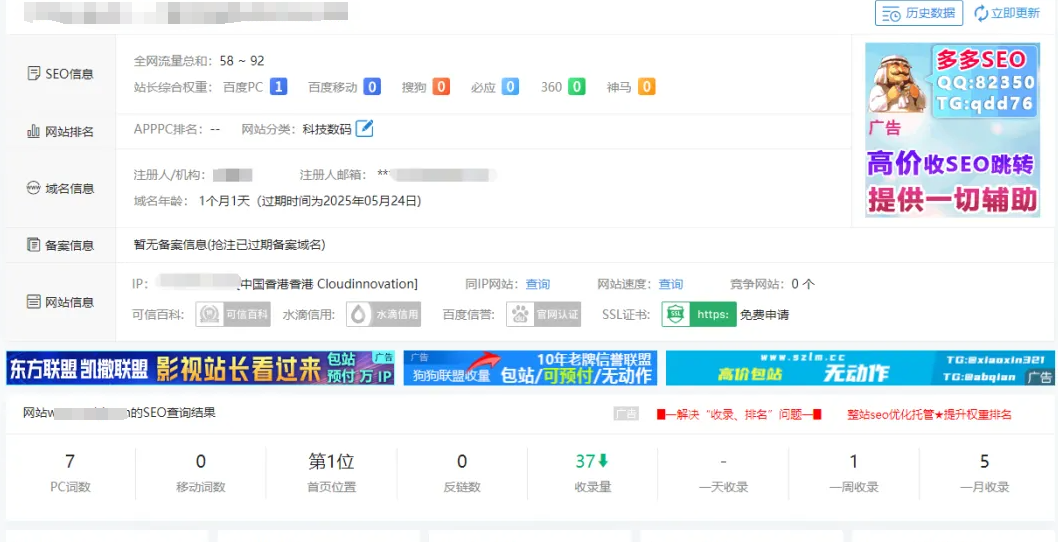The height and width of the screenshot is (542, 1058).
Task: Click 立即更新 refresh link
Action: pos(1006,13)
